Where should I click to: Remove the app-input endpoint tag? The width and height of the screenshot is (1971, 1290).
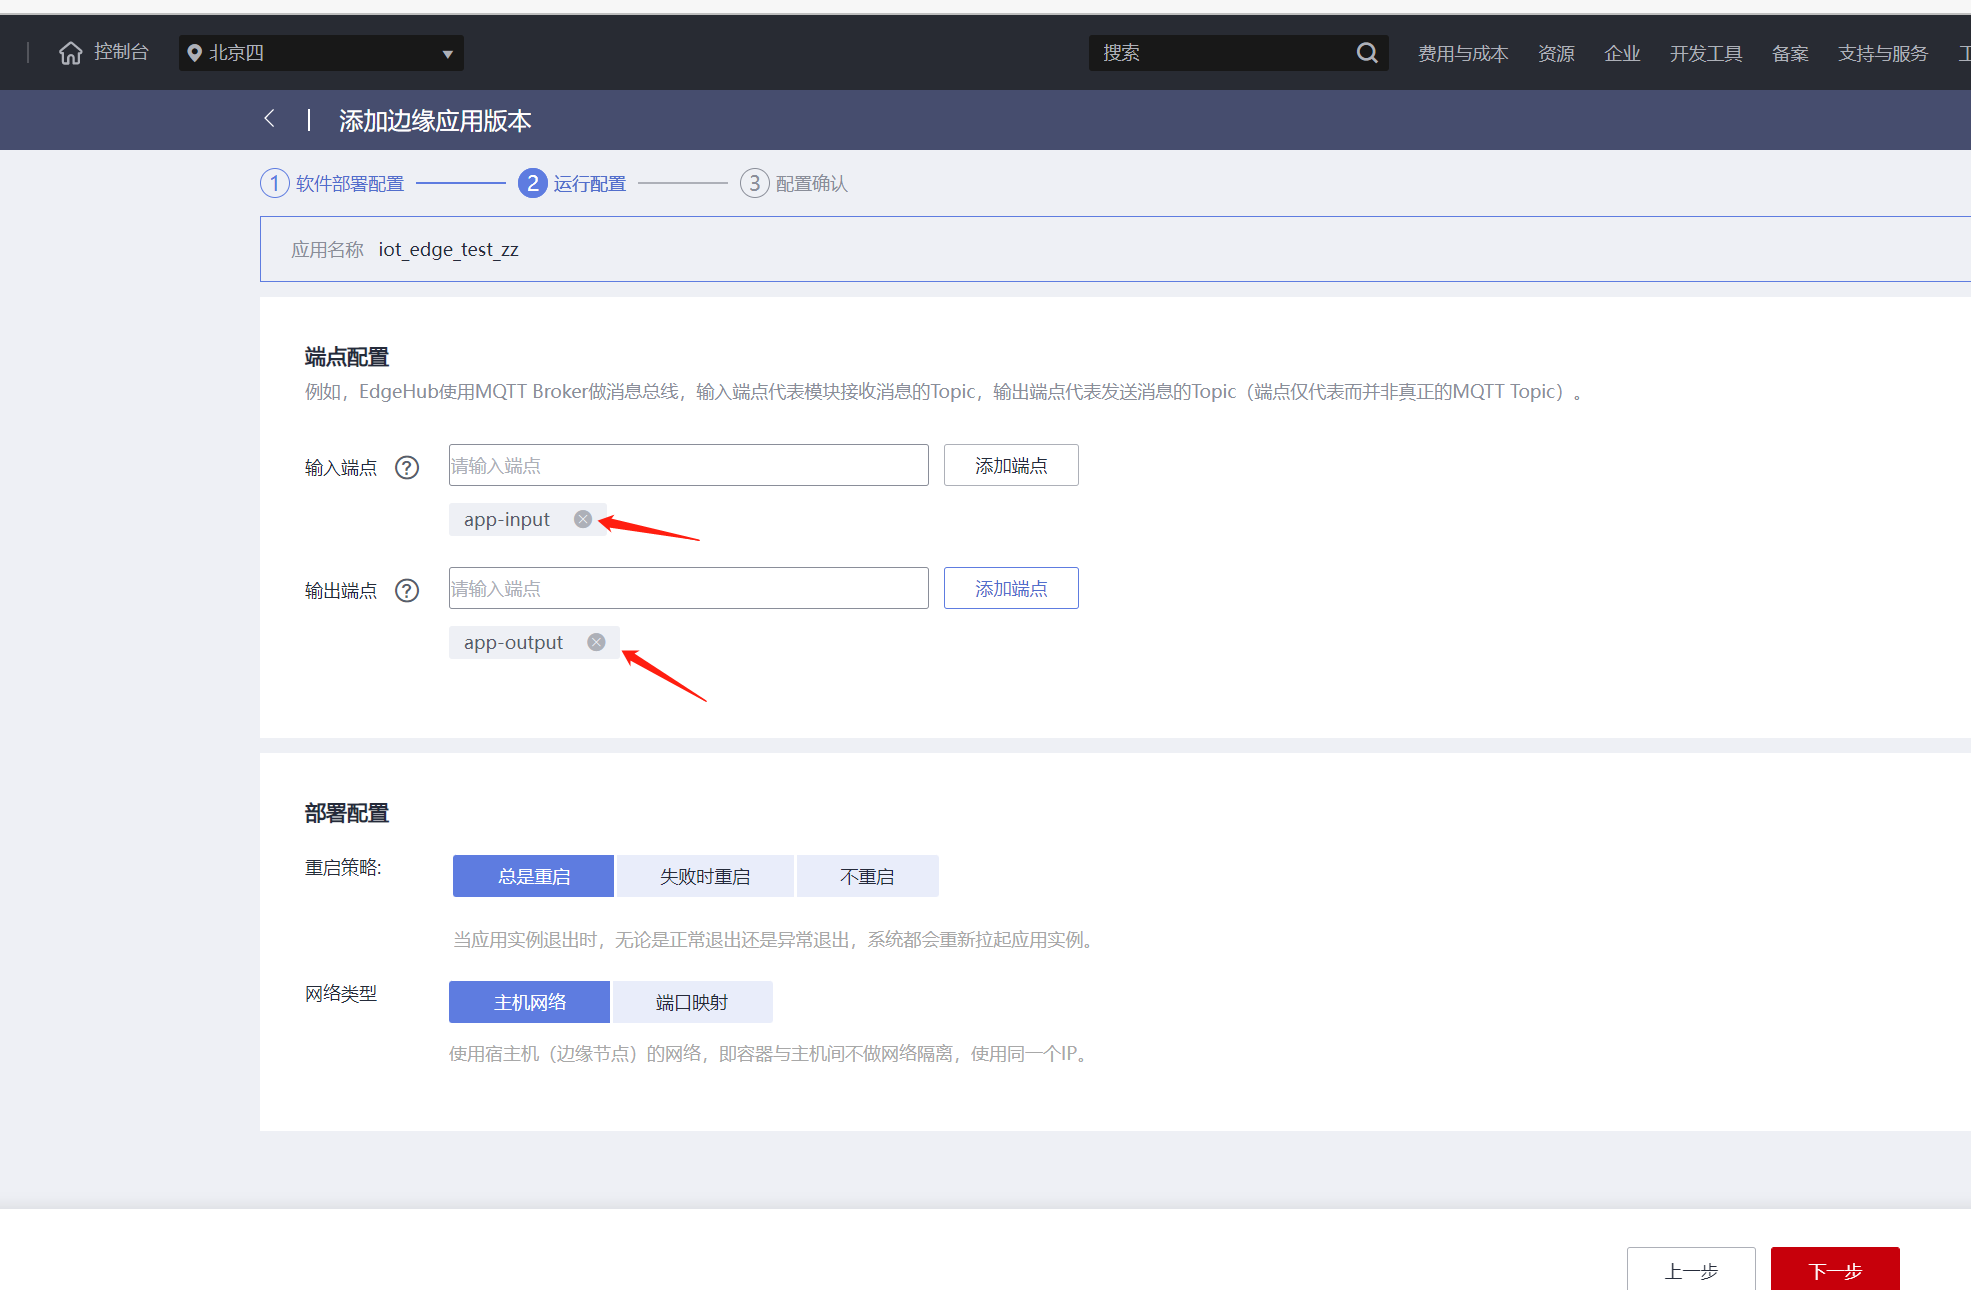pyautogui.click(x=583, y=519)
